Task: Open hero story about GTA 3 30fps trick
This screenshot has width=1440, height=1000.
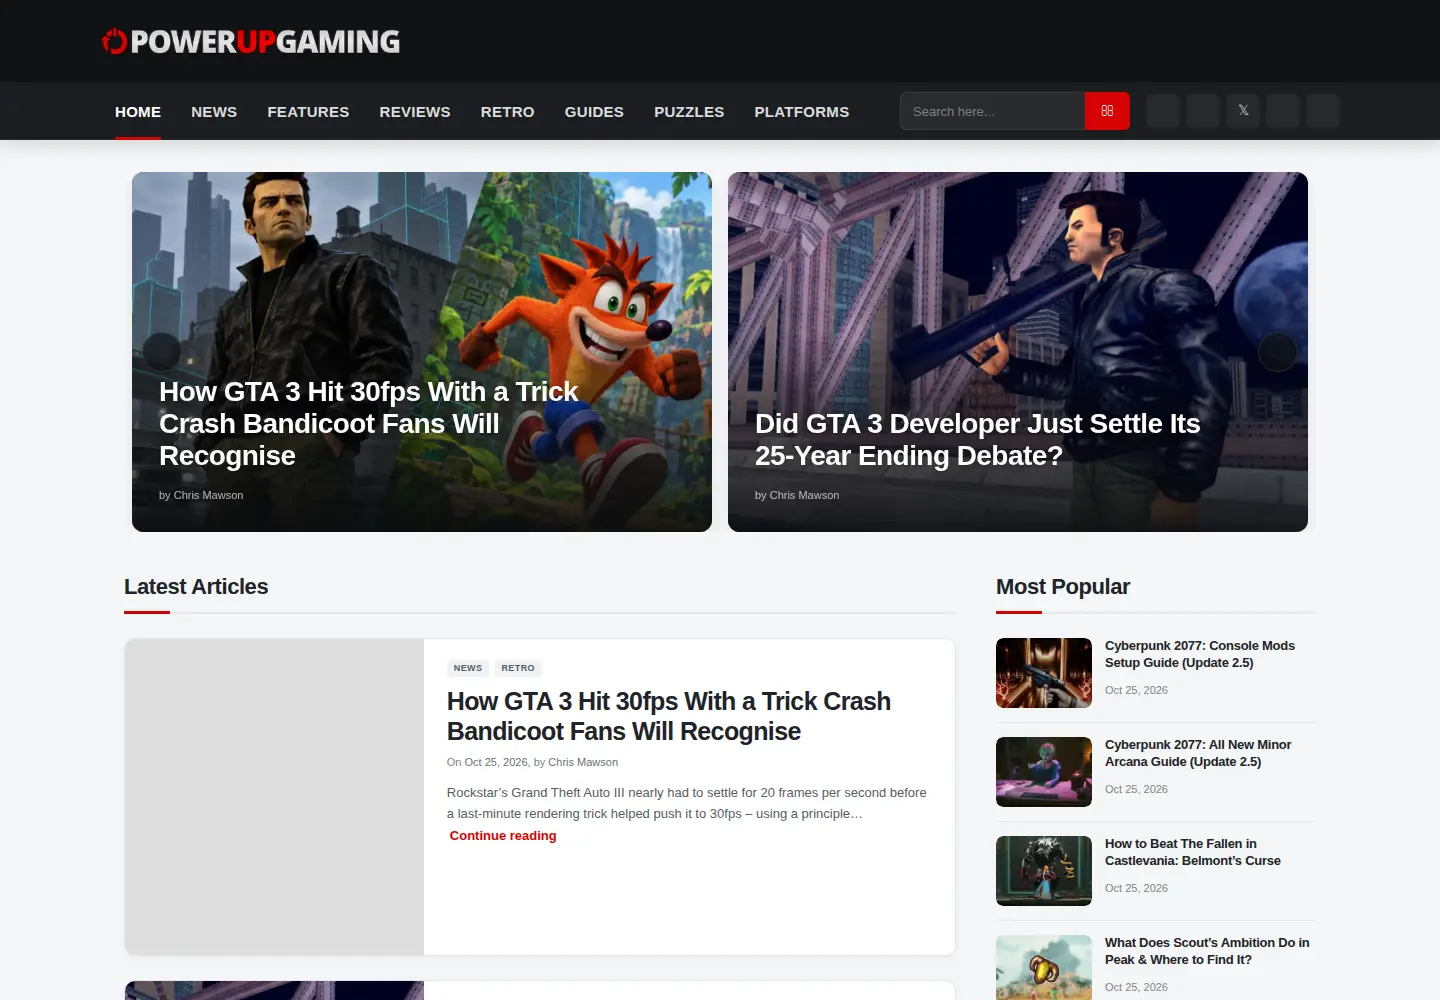Action: (x=369, y=424)
